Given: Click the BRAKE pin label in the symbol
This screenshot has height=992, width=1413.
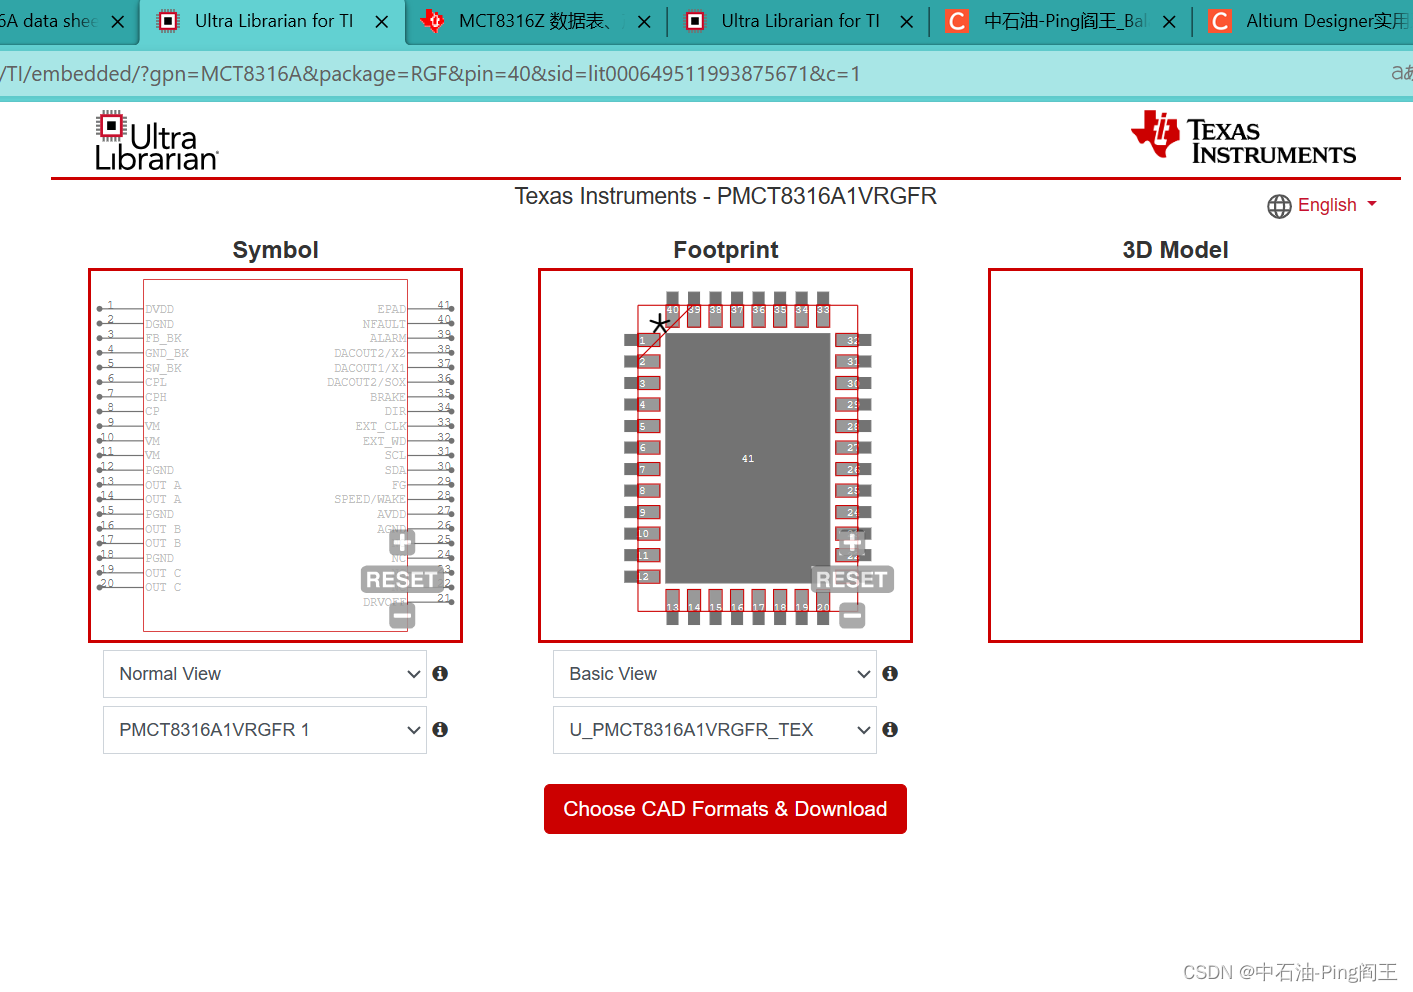Looking at the screenshot, I should [388, 397].
